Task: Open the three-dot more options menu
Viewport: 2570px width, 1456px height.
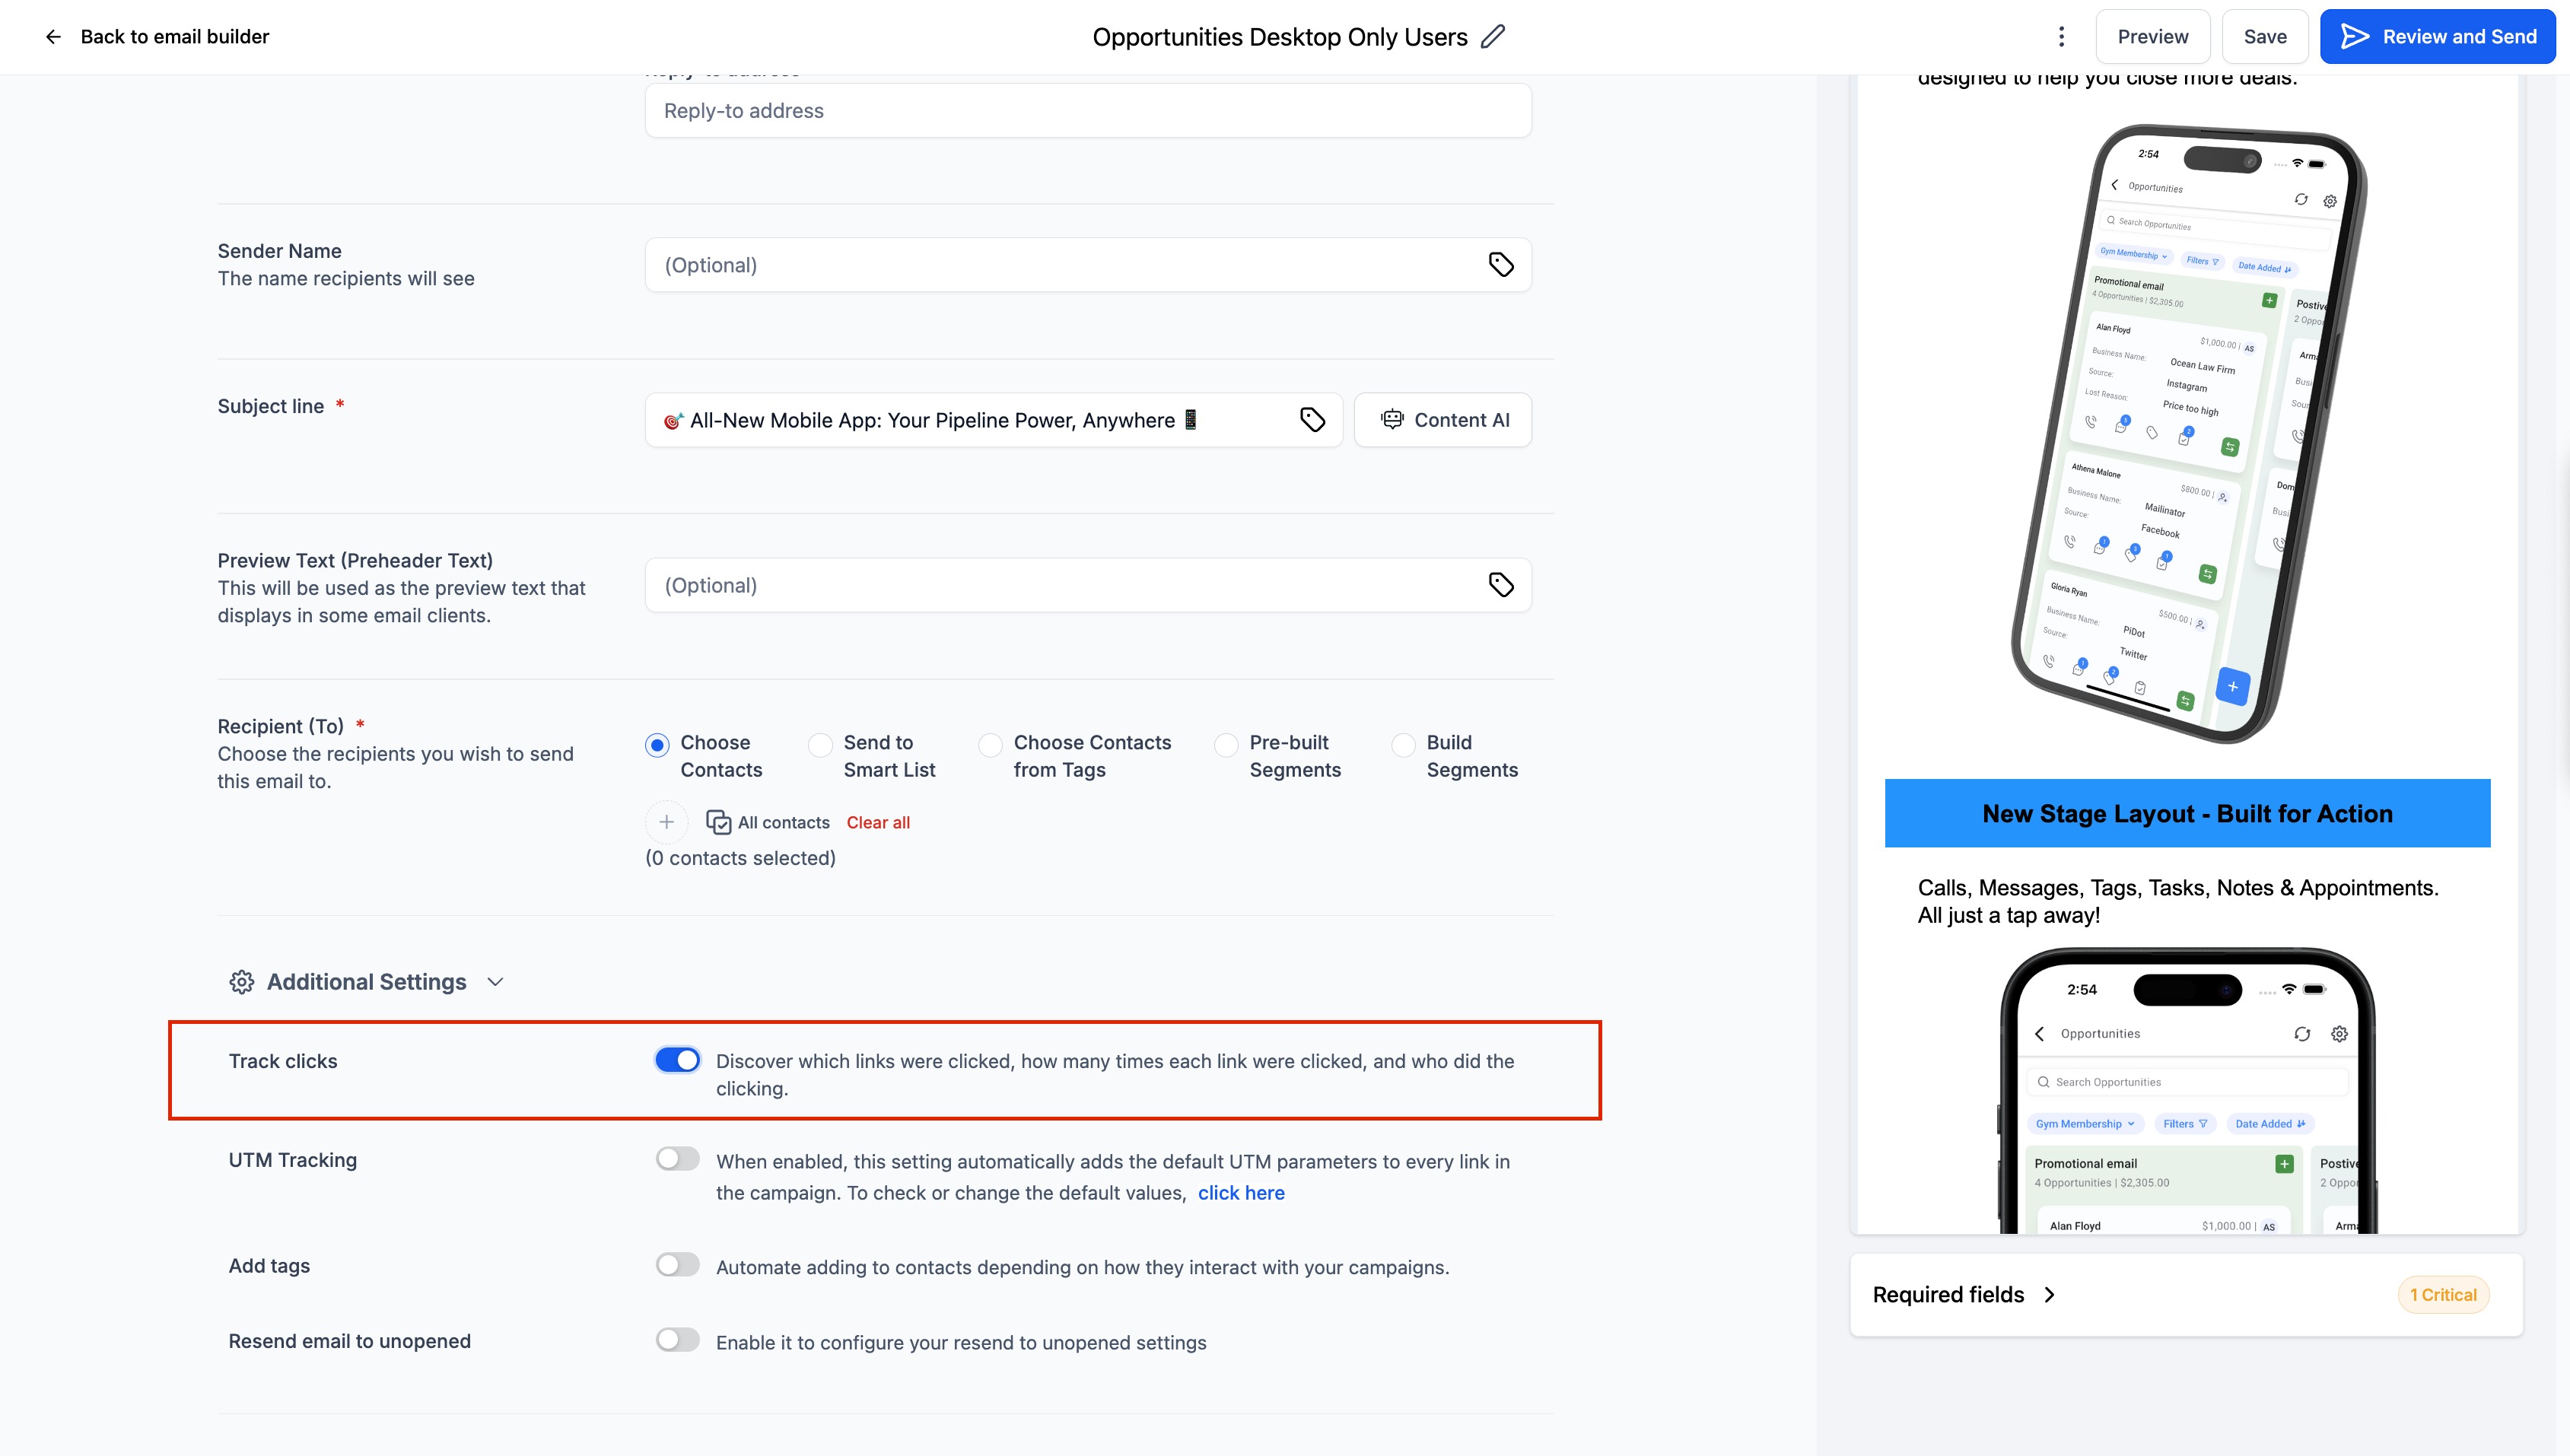Action: (x=2061, y=37)
